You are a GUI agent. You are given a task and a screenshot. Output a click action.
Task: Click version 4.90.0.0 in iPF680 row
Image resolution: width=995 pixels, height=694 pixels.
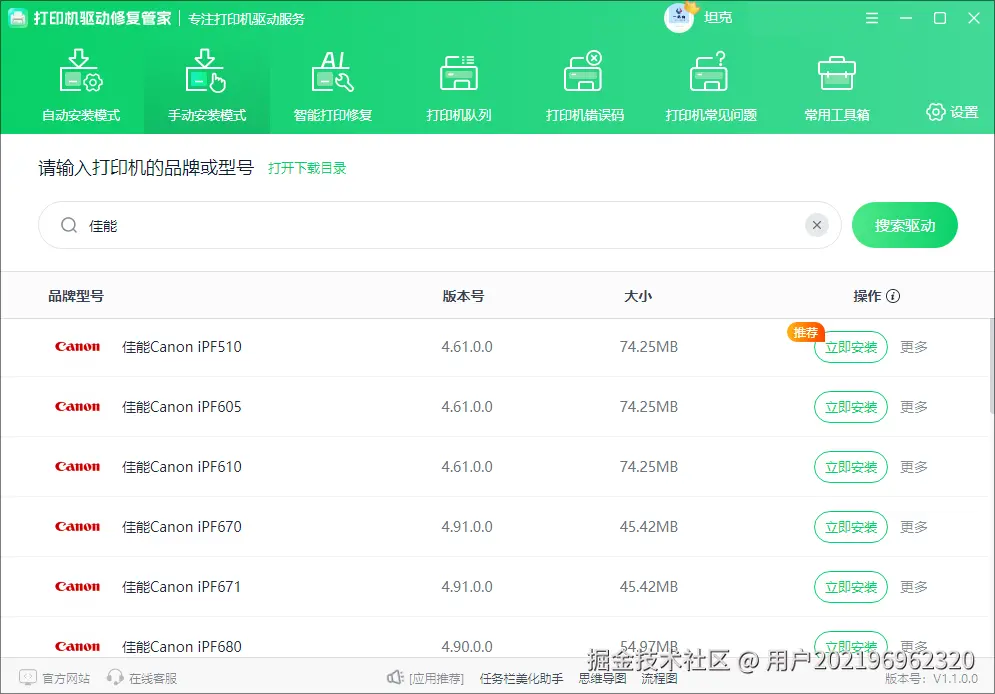coord(467,646)
